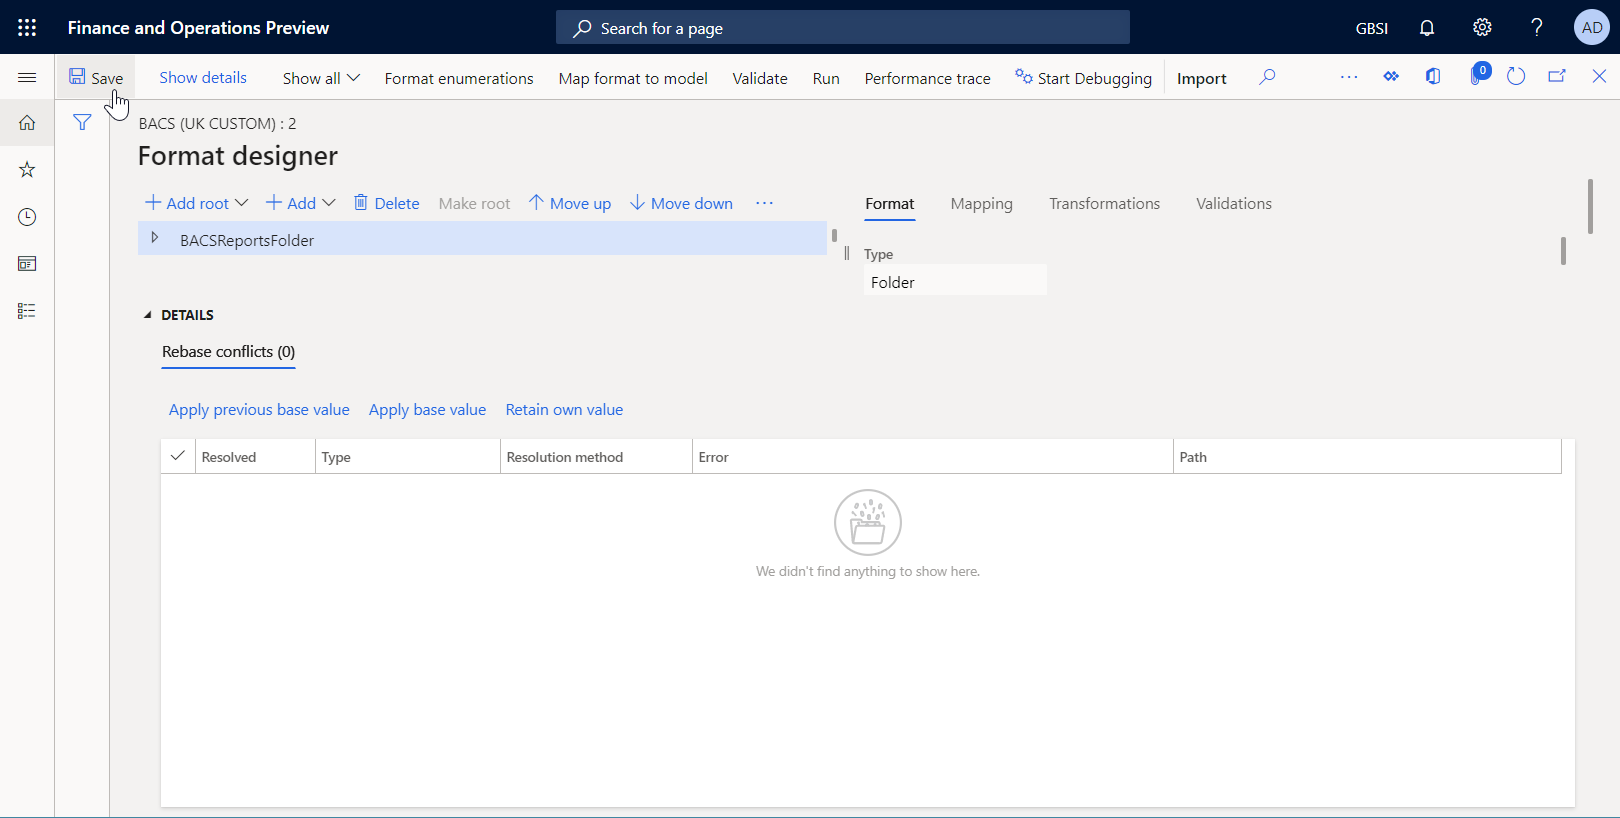Click Show details
The width and height of the screenshot is (1620, 818).
[x=203, y=78]
